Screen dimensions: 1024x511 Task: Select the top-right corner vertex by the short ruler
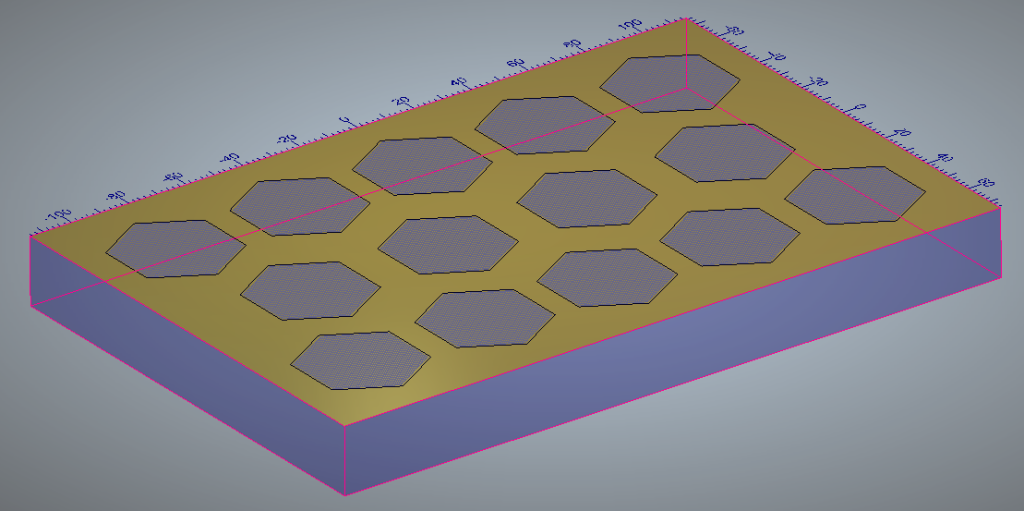point(1000,207)
